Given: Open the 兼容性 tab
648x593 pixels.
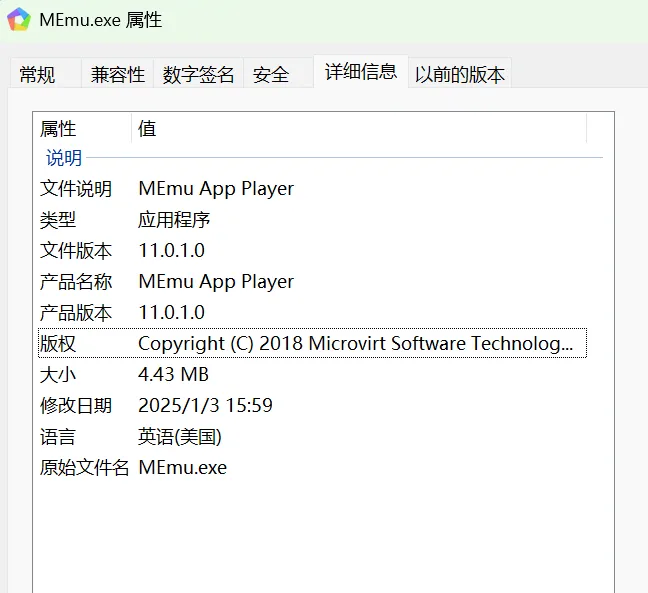Looking at the screenshot, I should (x=117, y=74).
